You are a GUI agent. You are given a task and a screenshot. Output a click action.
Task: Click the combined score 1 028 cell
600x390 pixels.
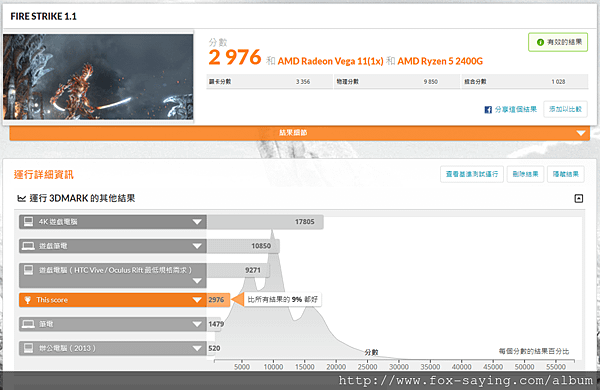point(525,82)
